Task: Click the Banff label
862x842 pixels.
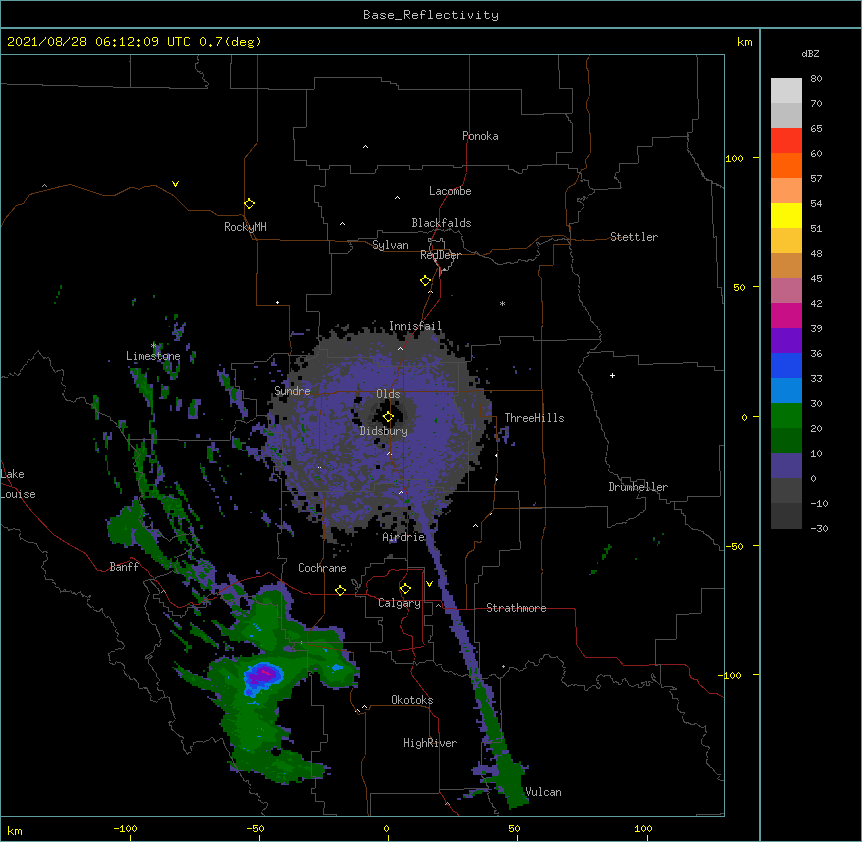Action: click(x=124, y=567)
